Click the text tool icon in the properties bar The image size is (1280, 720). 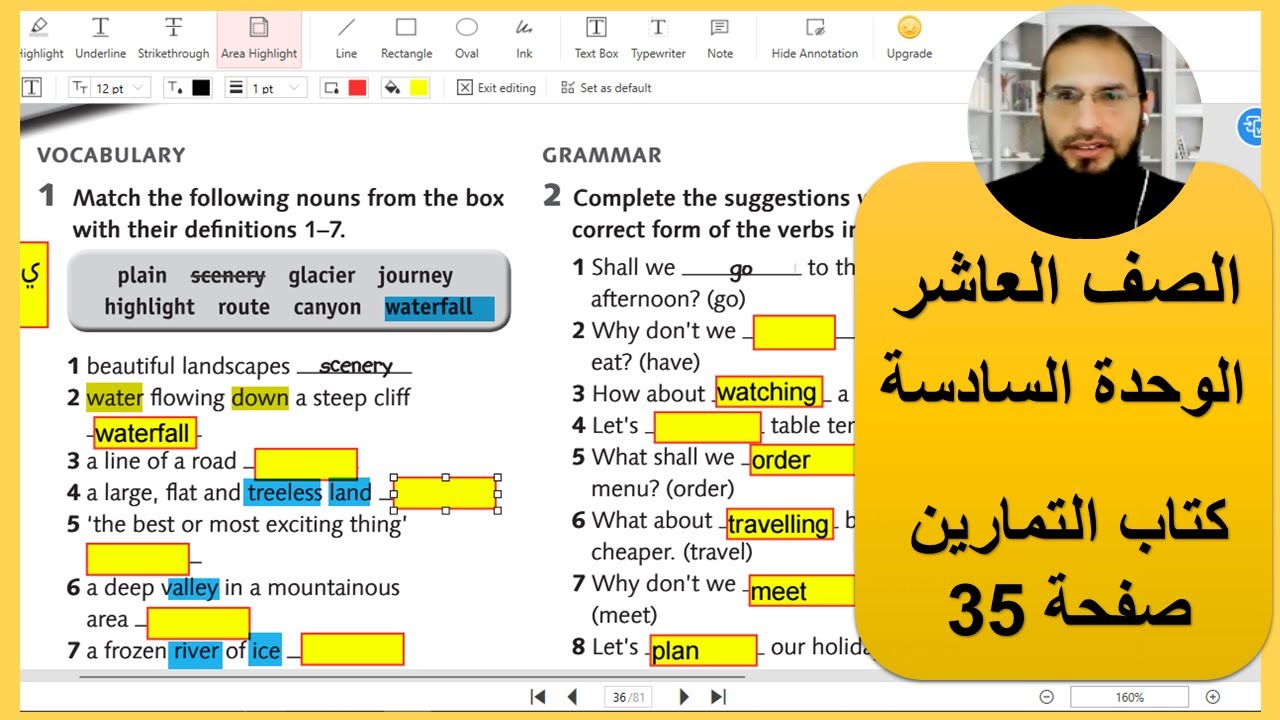[x=32, y=88]
